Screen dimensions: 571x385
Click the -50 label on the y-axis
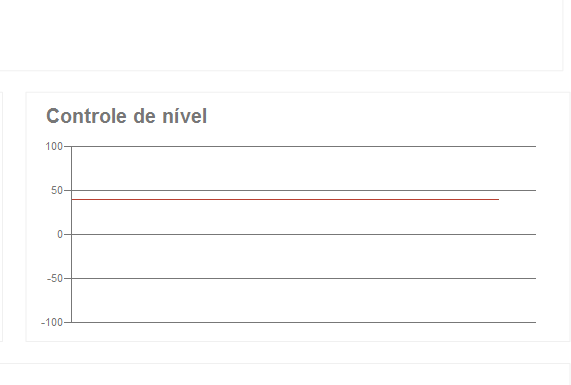(x=55, y=278)
